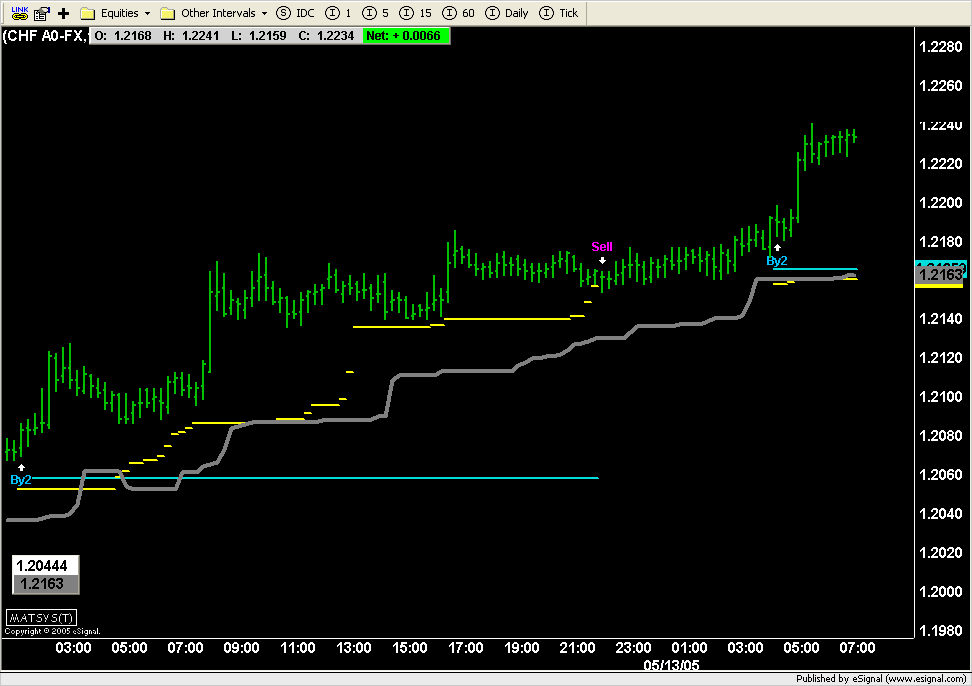Click the By2 signal label near 04:00
Image resolution: width=972 pixels, height=686 pixels.
777,261
